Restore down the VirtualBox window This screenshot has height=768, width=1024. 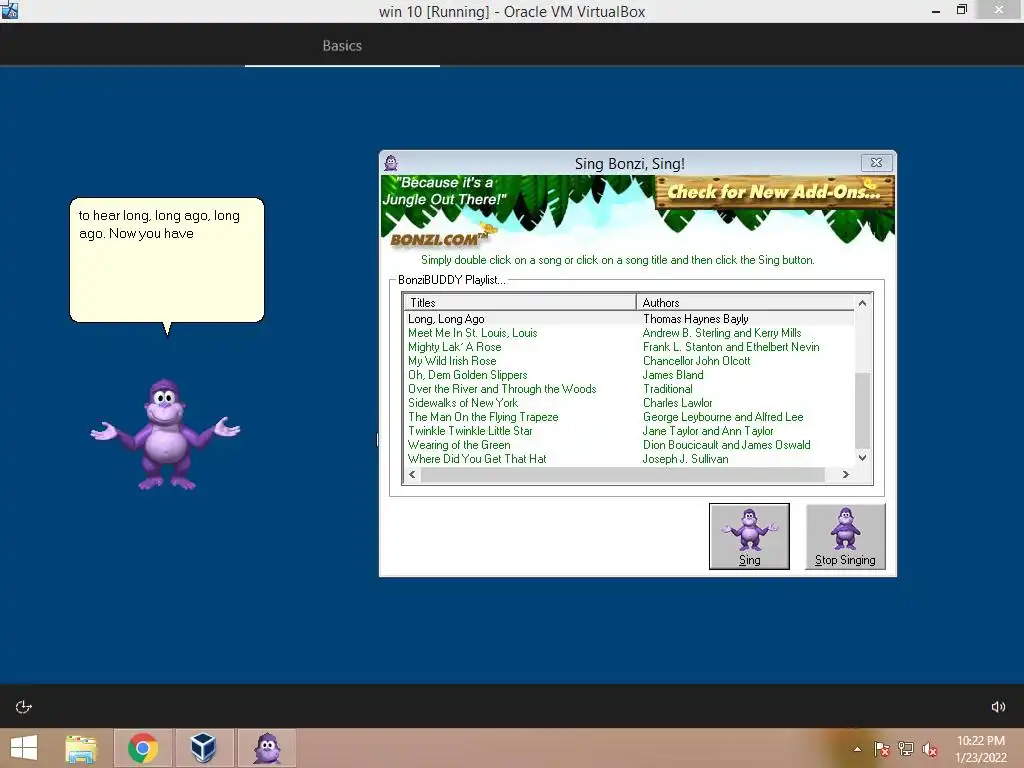click(961, 10)
